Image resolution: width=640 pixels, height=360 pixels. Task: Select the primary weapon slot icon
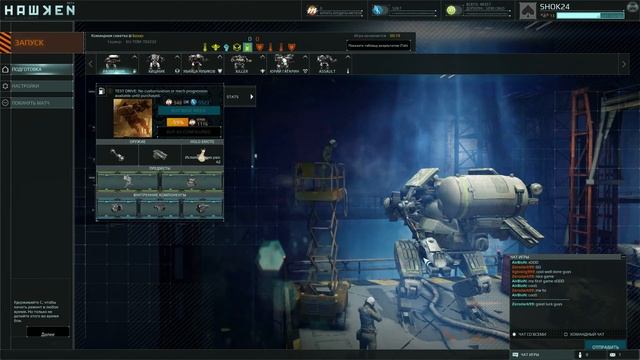117,155
